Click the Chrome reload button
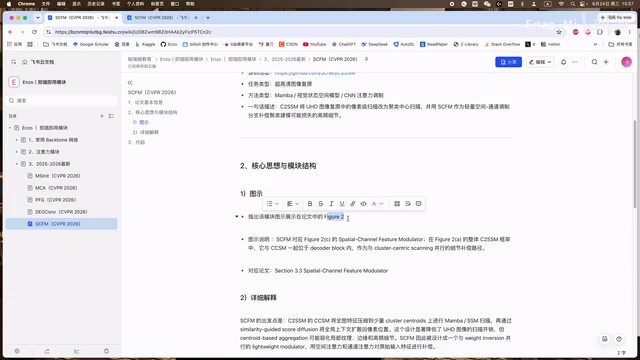 pos(34,32)
